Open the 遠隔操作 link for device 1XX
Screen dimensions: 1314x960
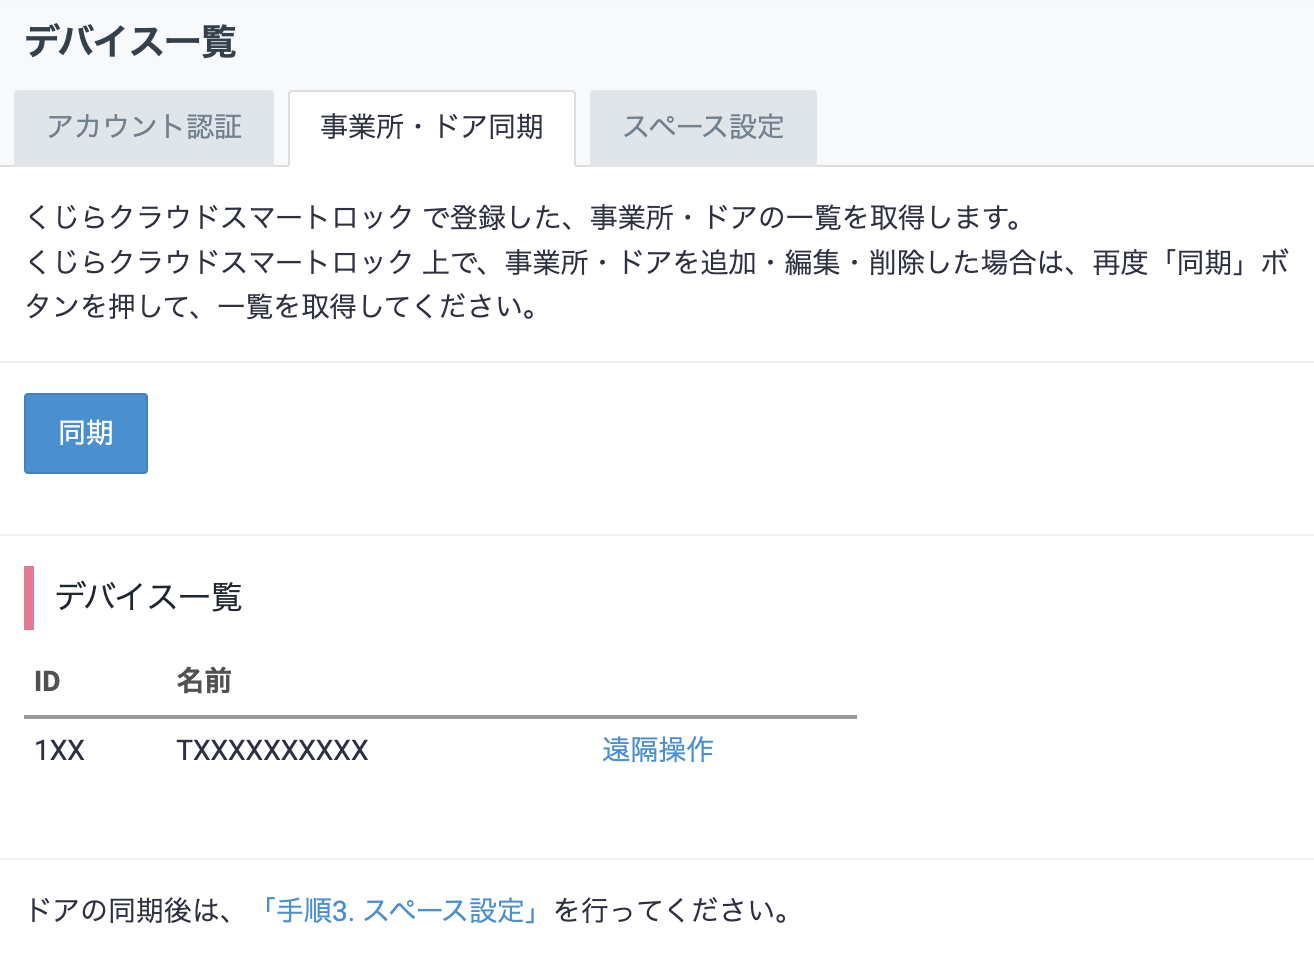[x=657, y=750]
